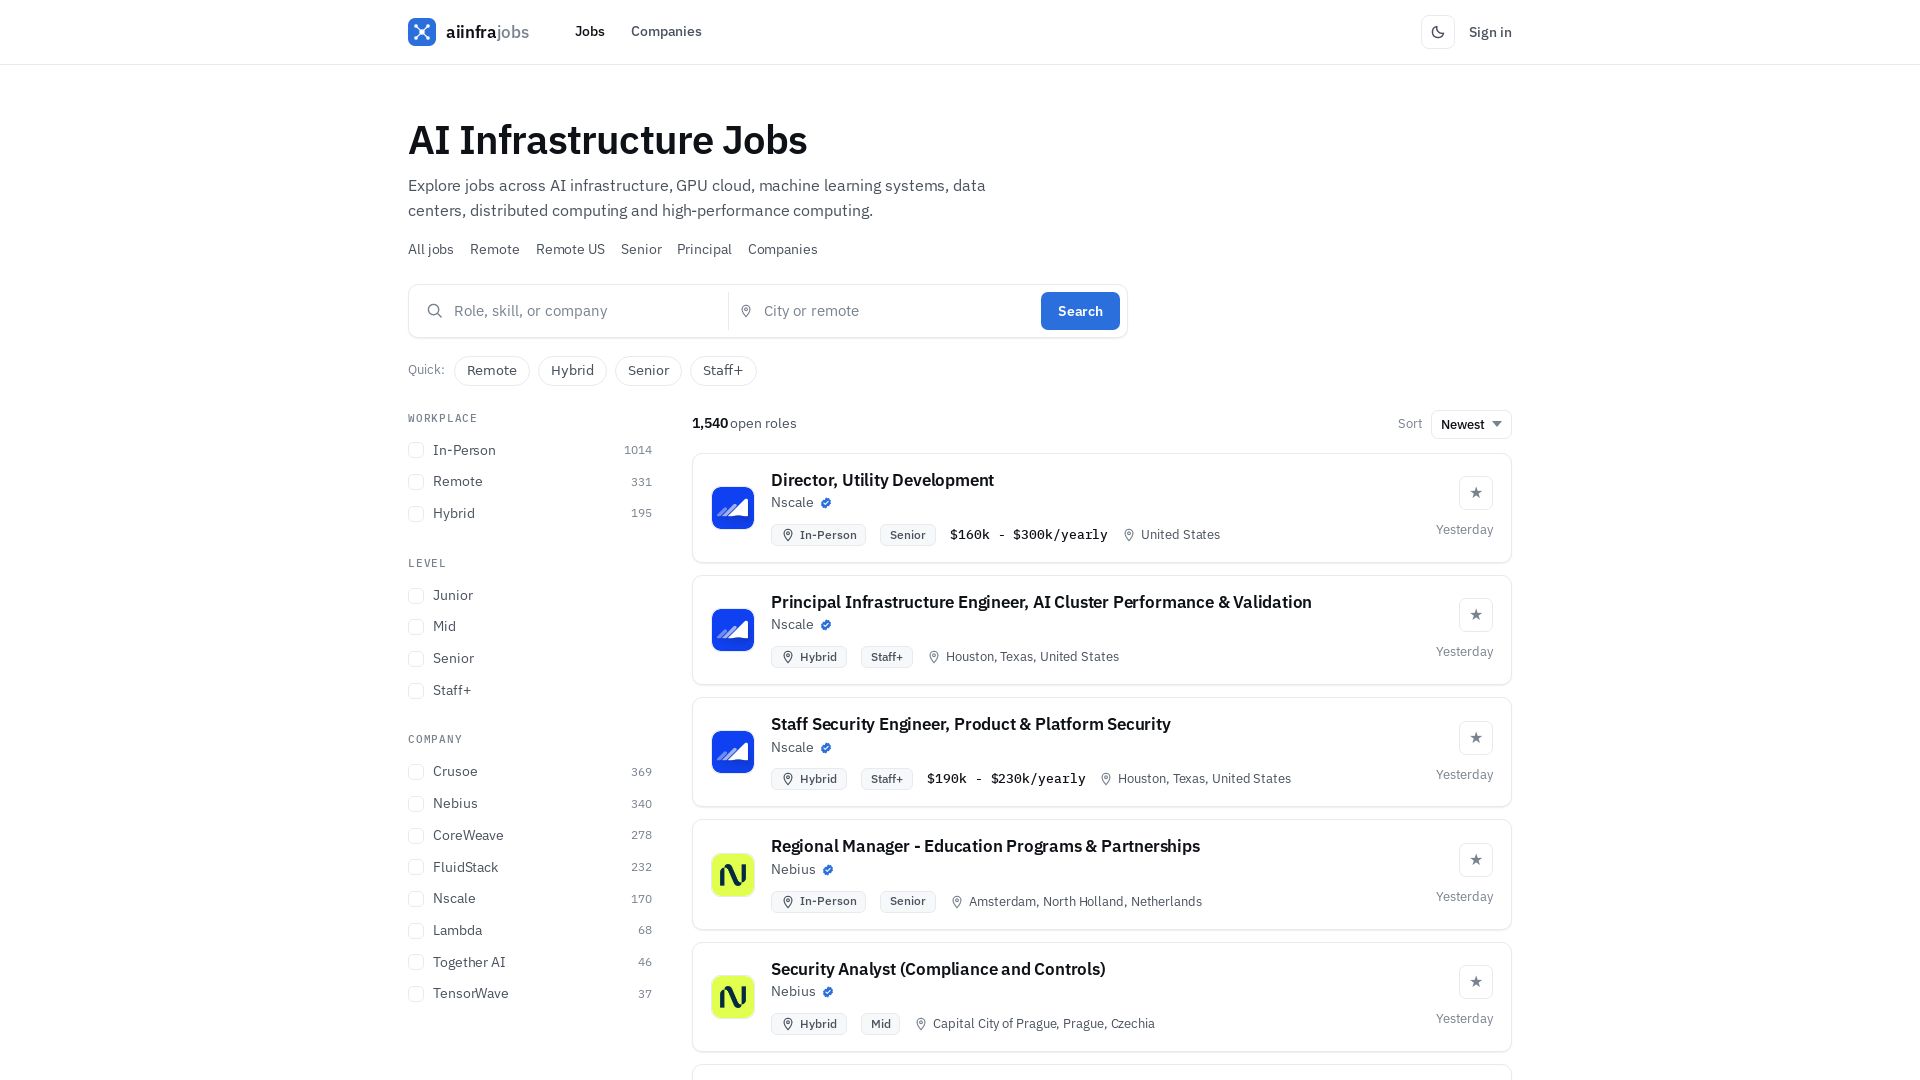
Task: Check the TensorWave company filter
Action: 416,994
